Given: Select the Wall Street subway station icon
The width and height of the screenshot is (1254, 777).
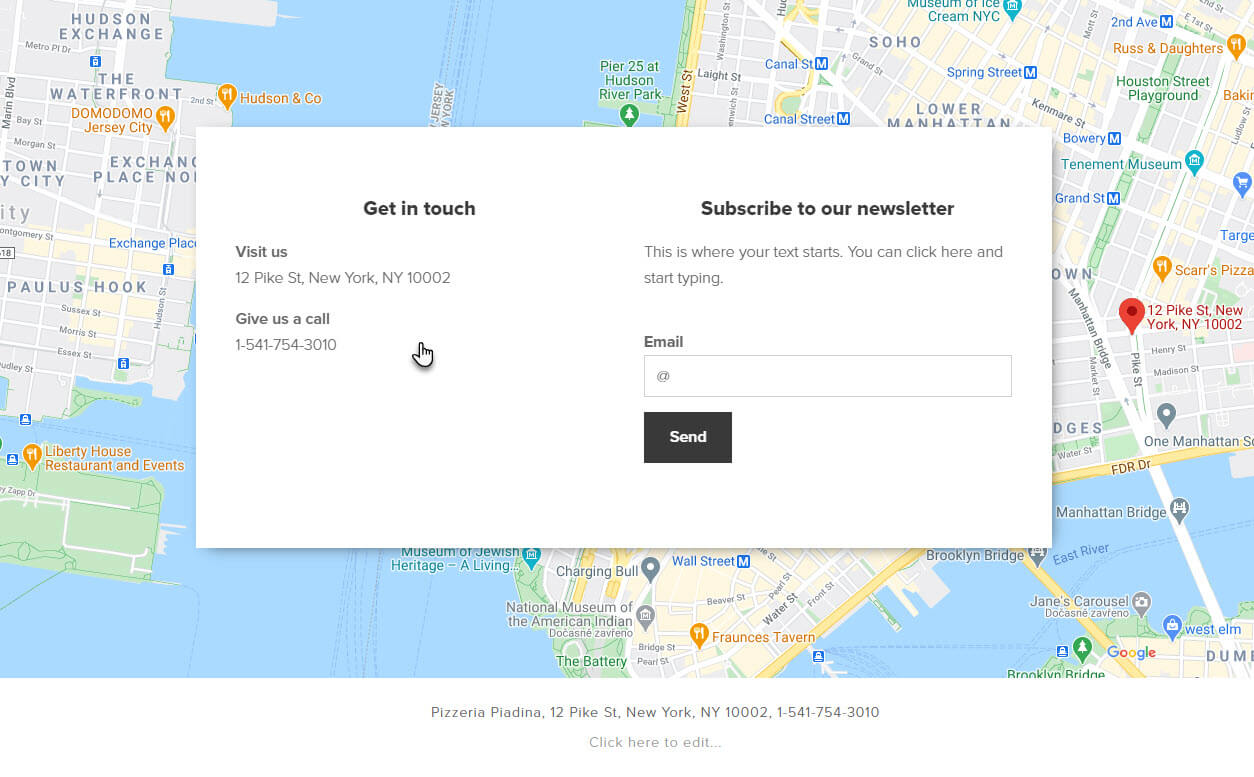Looking at the screenshot, I should point(743,561).
